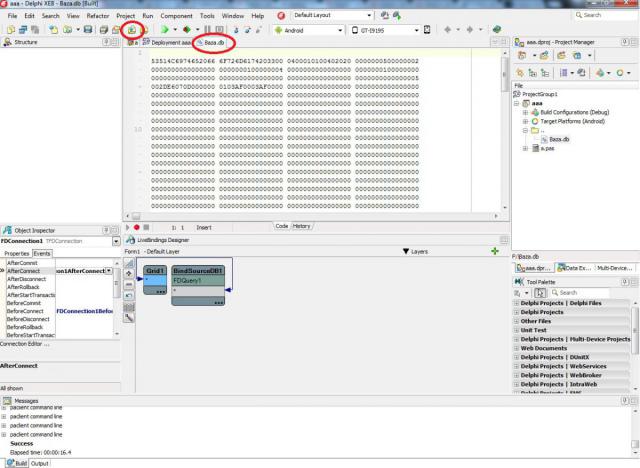Select Baza.db in the Project Manager tree
640x468 pixels.
click(559, 140)
